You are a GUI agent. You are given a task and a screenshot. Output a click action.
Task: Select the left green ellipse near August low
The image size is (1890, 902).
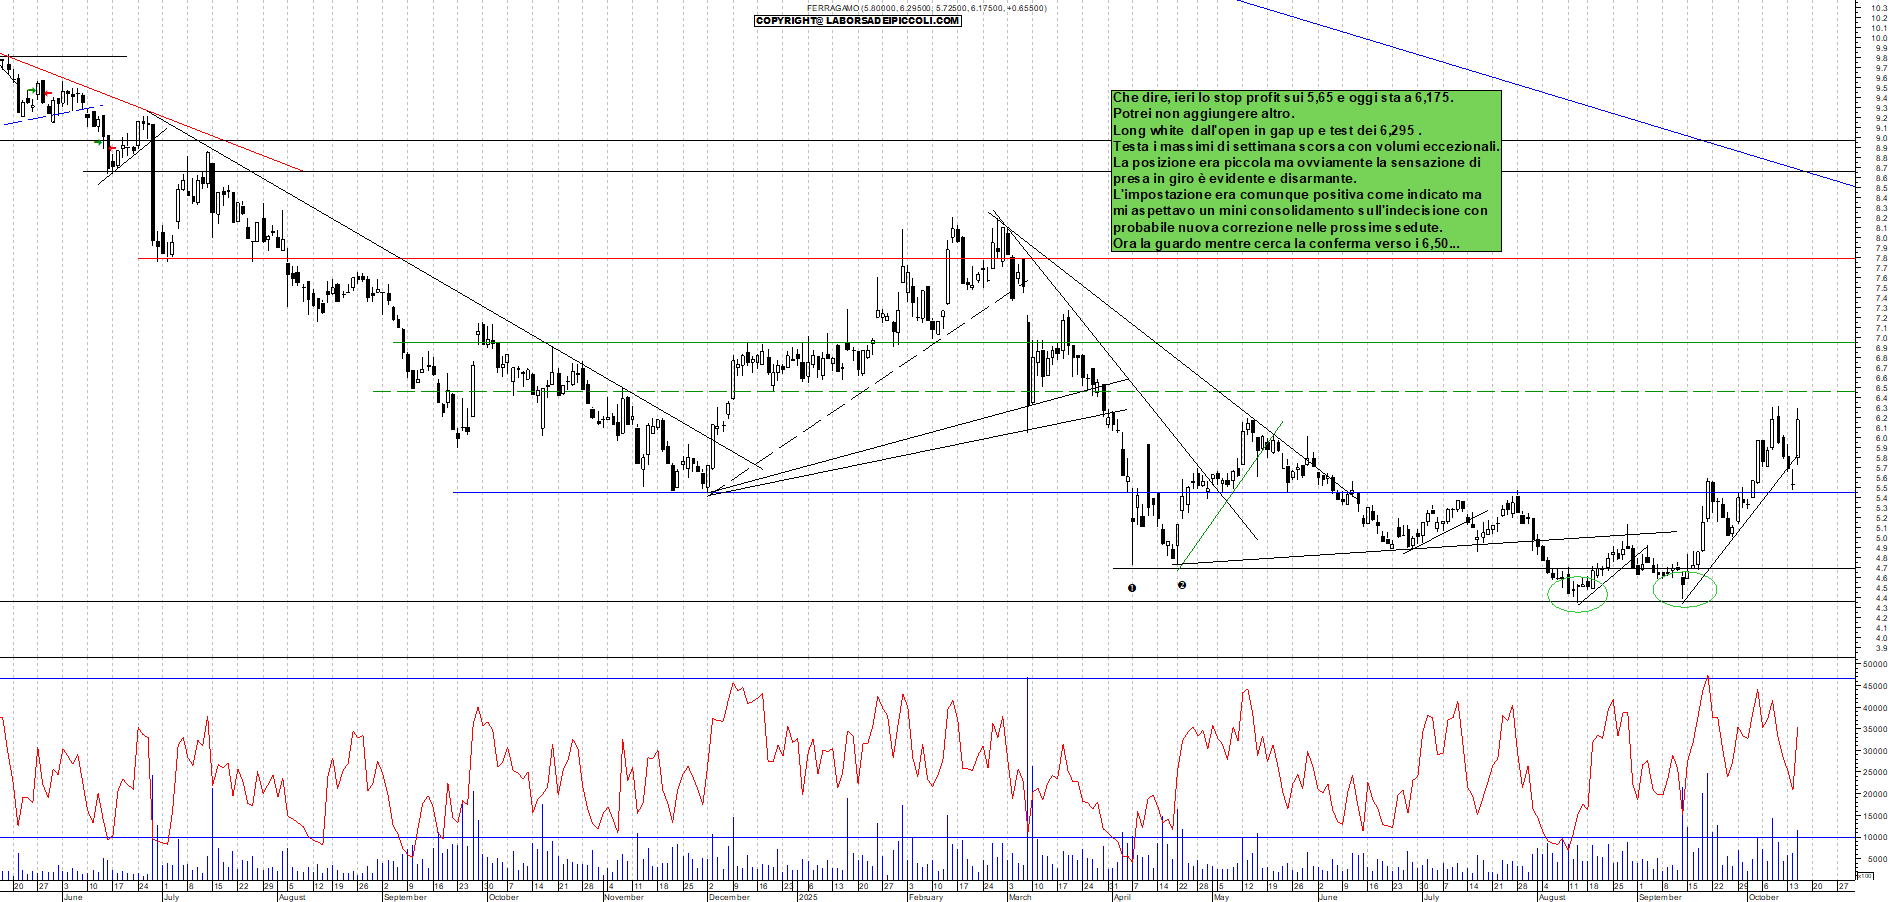1577,594
